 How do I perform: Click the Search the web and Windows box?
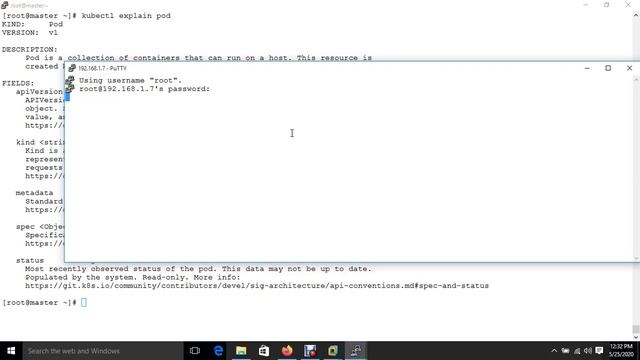(x=102, y=351)
